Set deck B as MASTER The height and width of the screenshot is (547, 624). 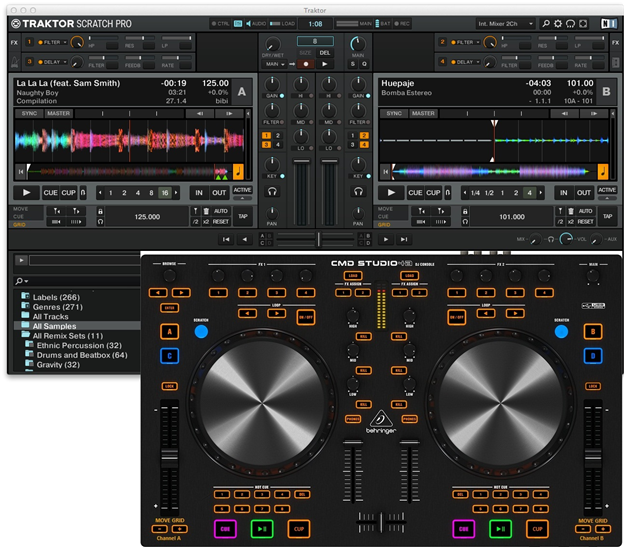(x=423, y=113)
